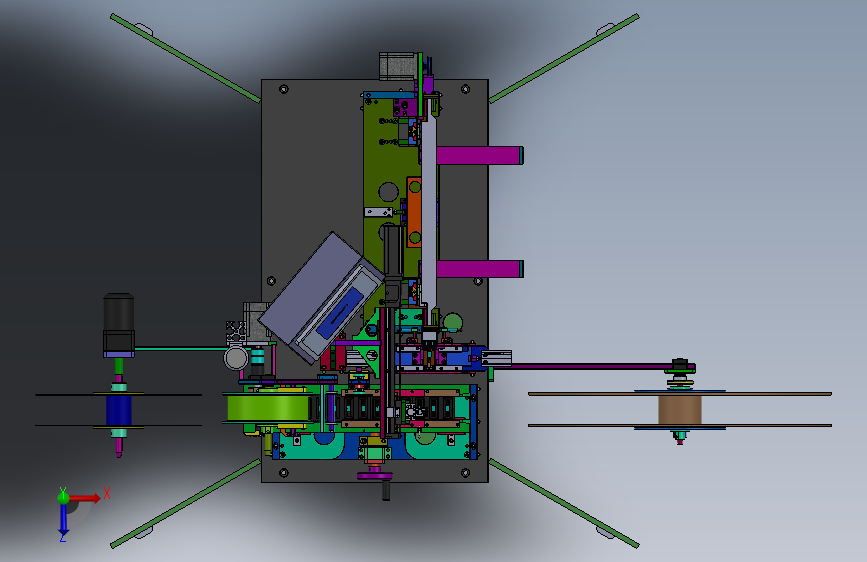
Task: Select the top-right green support leg
Action: tap(564, 59)
